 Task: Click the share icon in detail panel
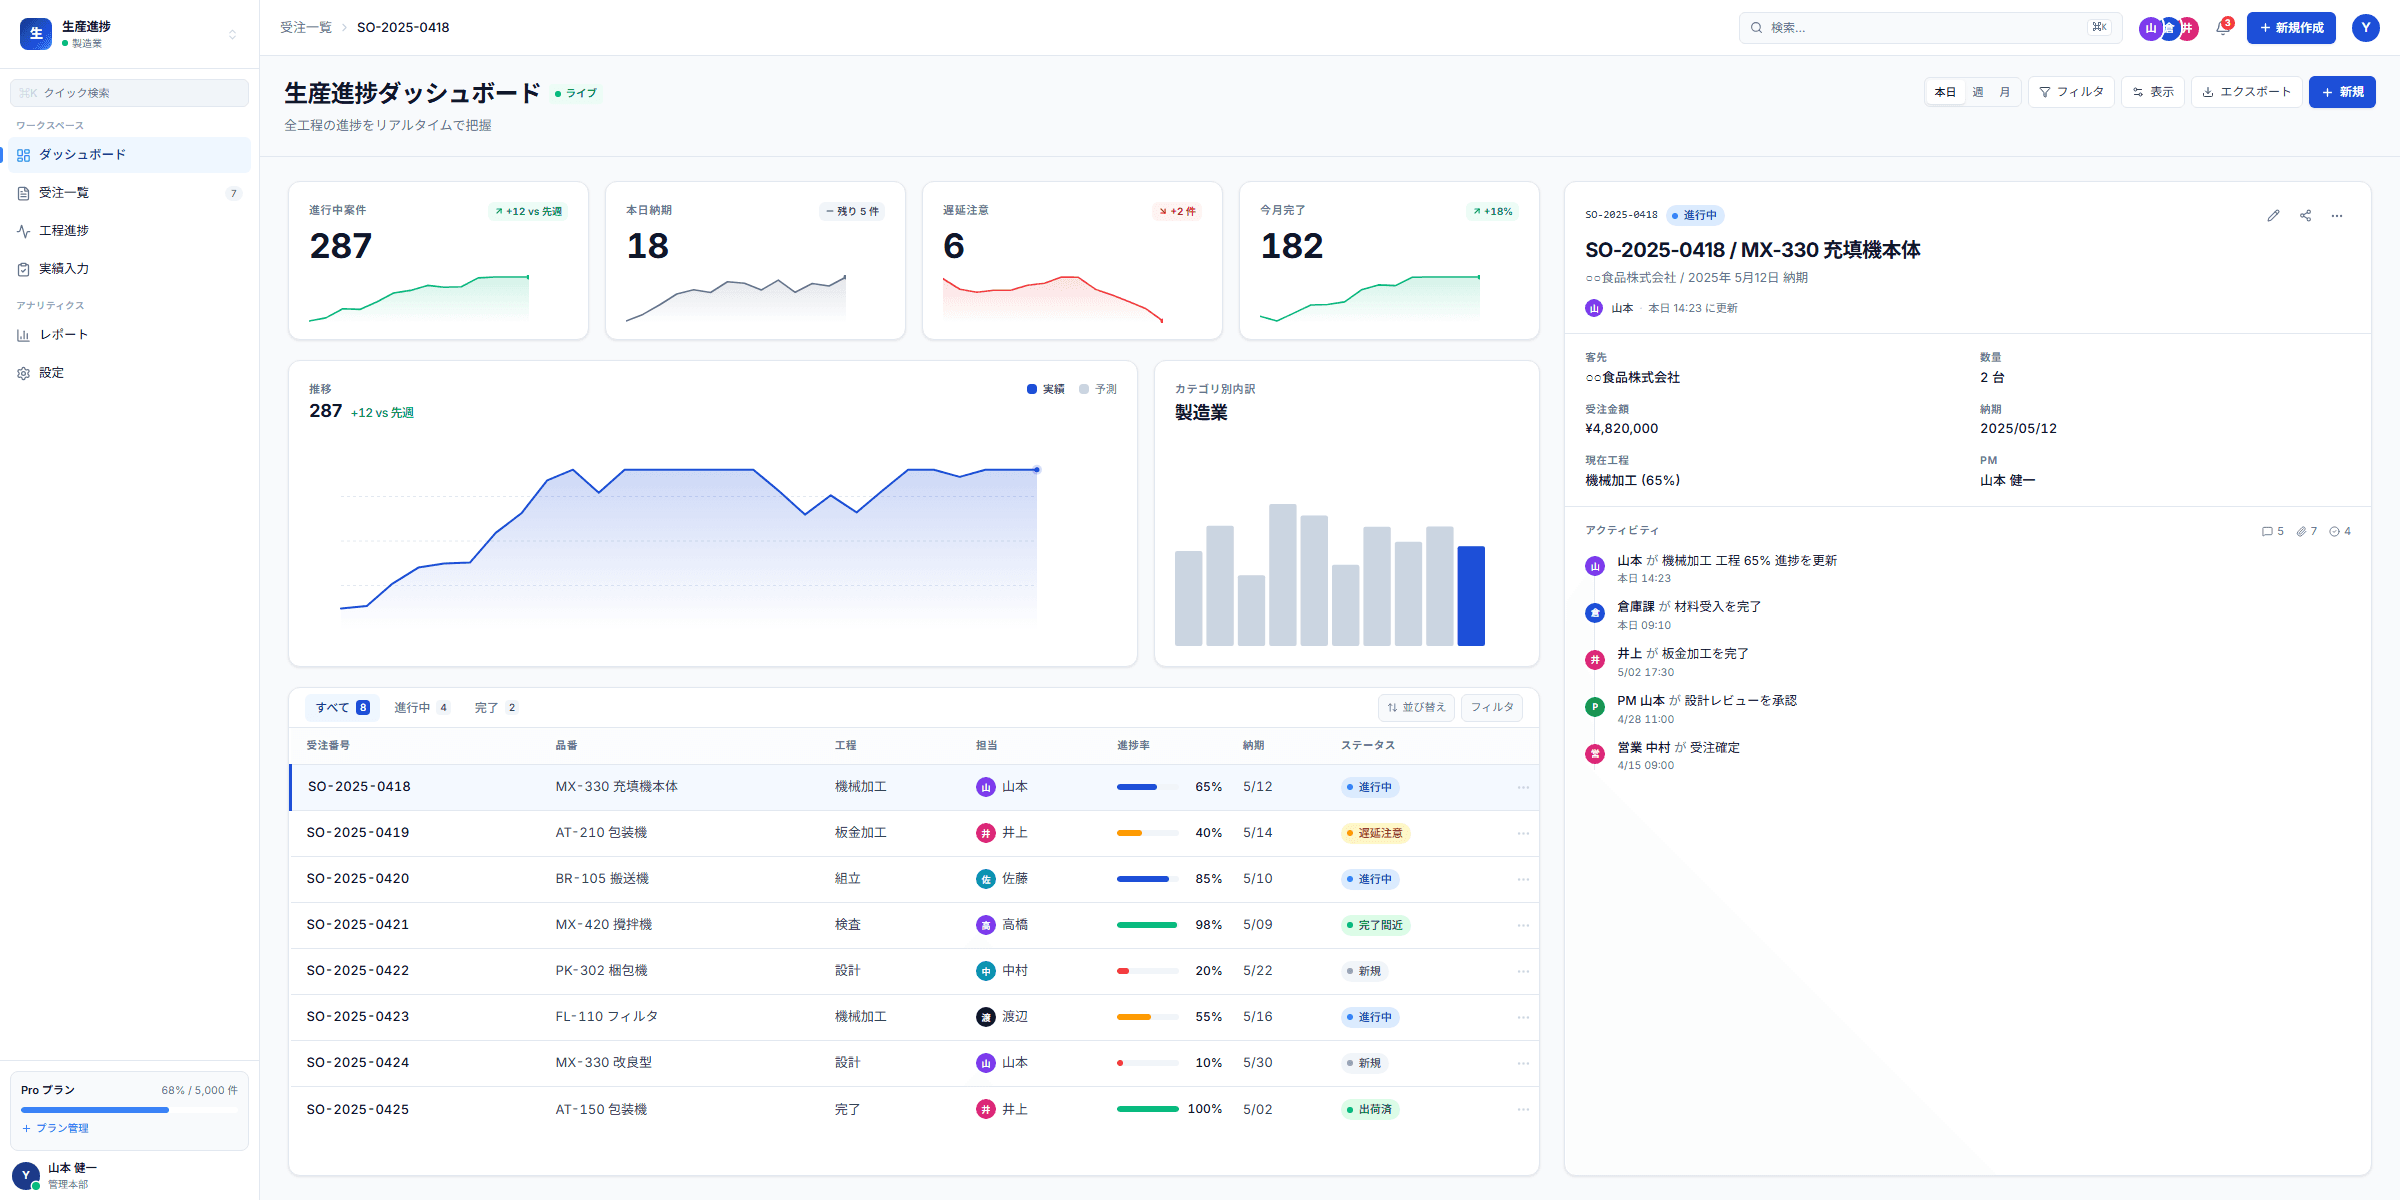pos(2305,215)
